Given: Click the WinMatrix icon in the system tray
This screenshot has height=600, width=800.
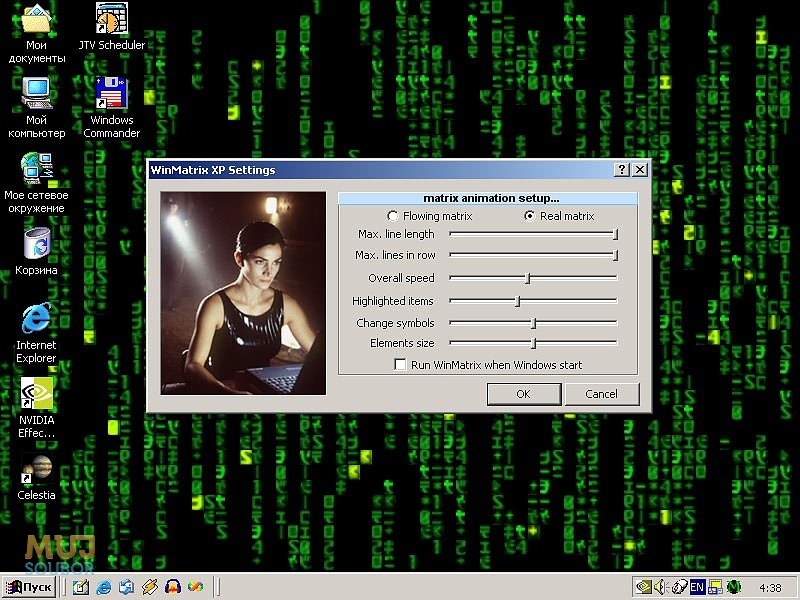Looking at the screenshot, I should [x=733, y=586].
